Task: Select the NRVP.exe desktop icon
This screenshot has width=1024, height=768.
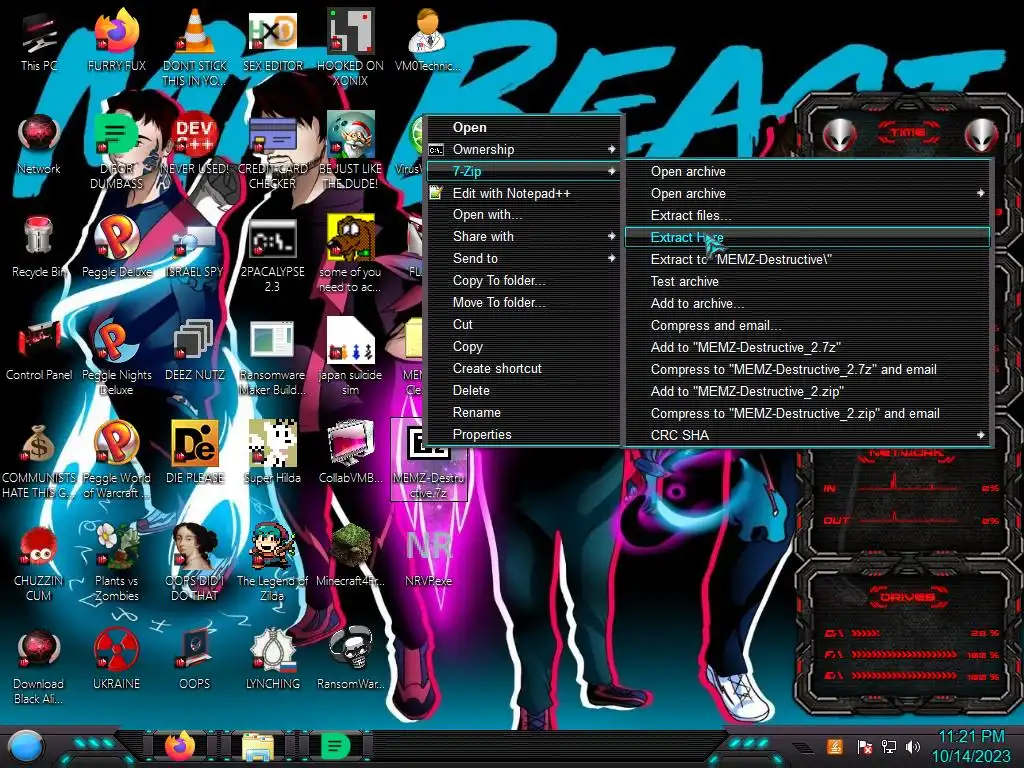Action: 428,557
